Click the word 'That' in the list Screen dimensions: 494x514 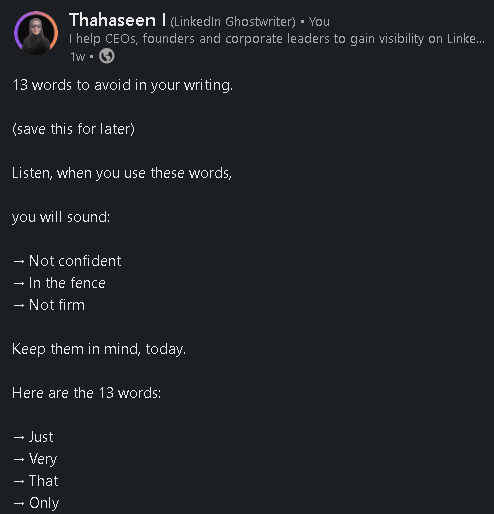(43, 481)
